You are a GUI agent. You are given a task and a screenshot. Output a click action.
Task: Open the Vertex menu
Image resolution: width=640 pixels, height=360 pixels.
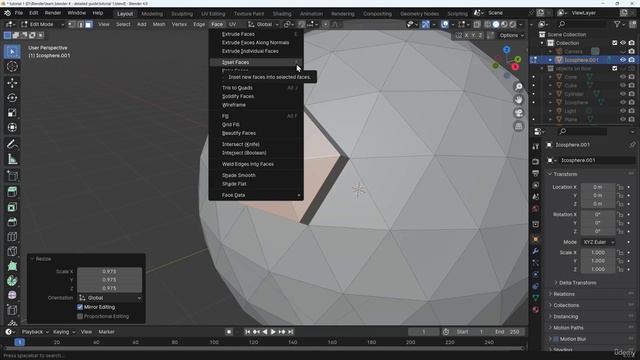pos(179,24)
